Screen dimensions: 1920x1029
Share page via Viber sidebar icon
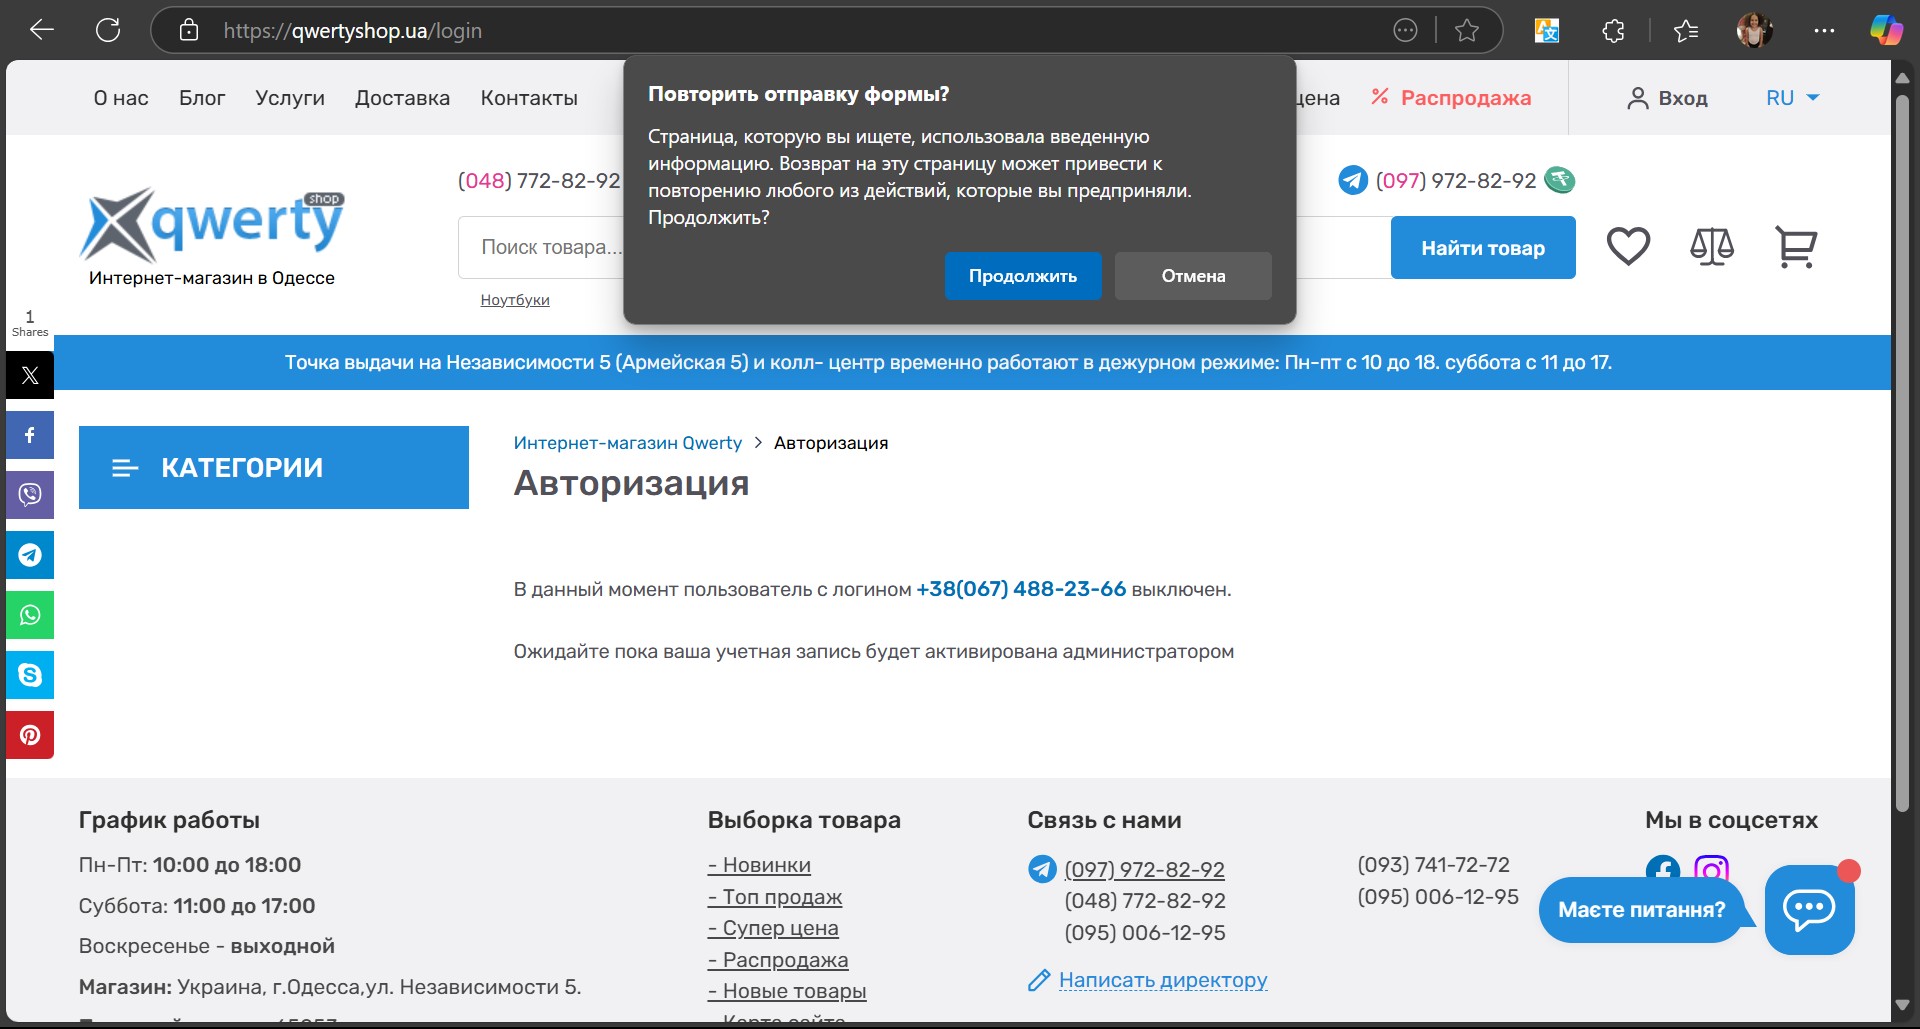click(30, 495)
